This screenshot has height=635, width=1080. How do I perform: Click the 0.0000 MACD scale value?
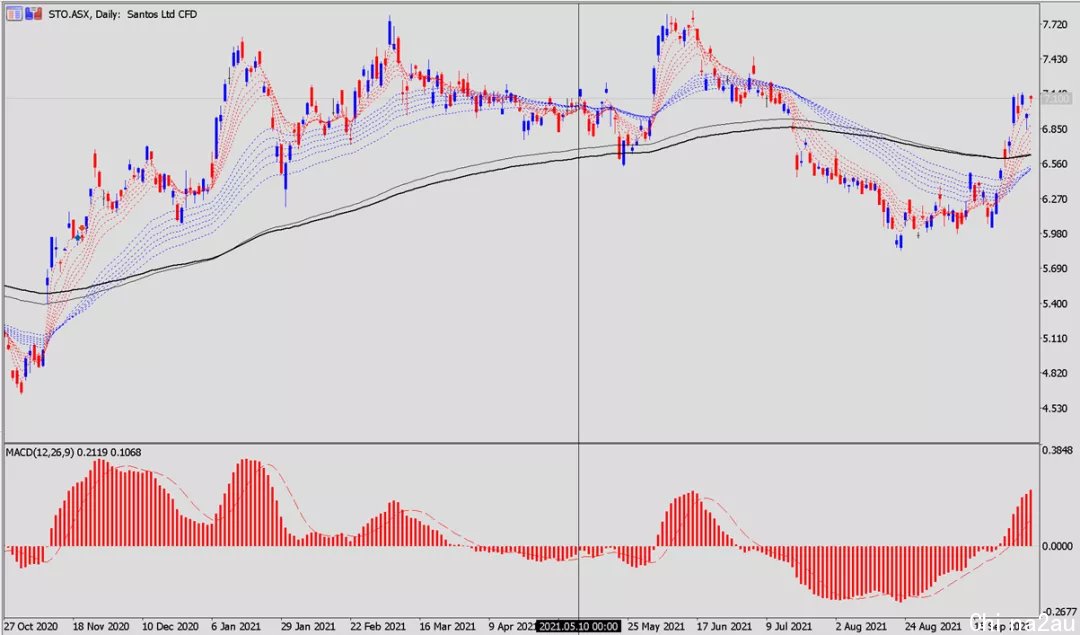pyautogui.click(x=1057, y=545)
